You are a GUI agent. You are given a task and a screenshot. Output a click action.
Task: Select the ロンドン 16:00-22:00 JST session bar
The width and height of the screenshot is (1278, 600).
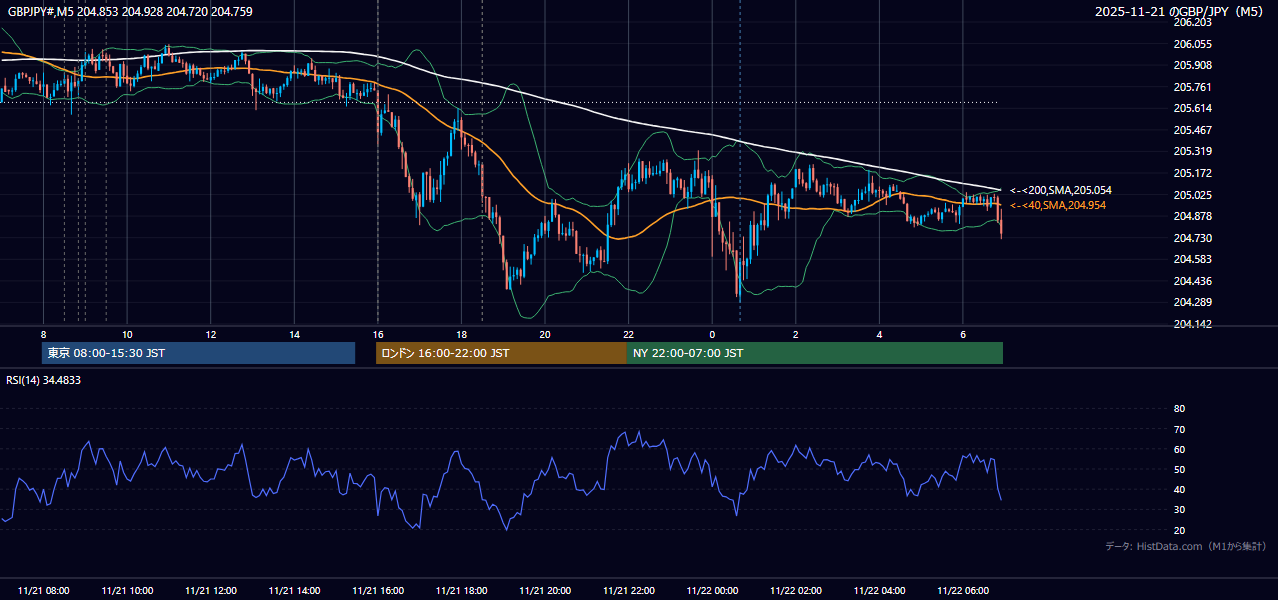coord(501,353)
